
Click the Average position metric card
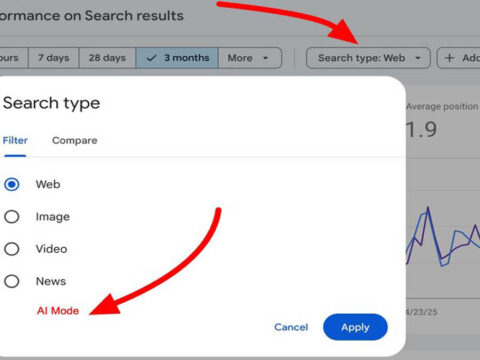(443, 122)
